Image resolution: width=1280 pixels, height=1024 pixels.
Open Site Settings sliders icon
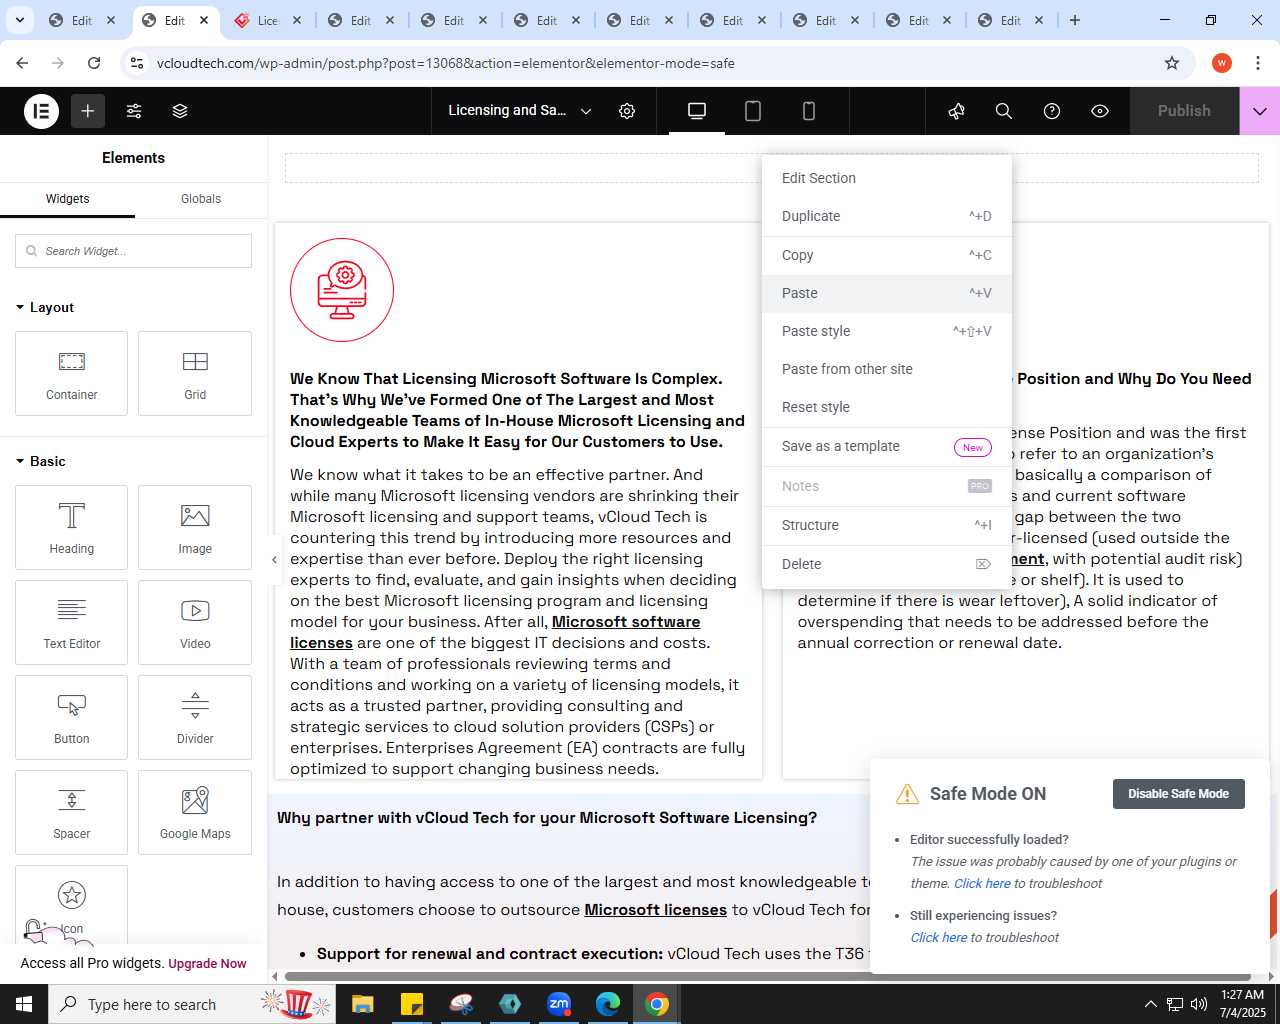pyautogui.click(x=134, y=111)
